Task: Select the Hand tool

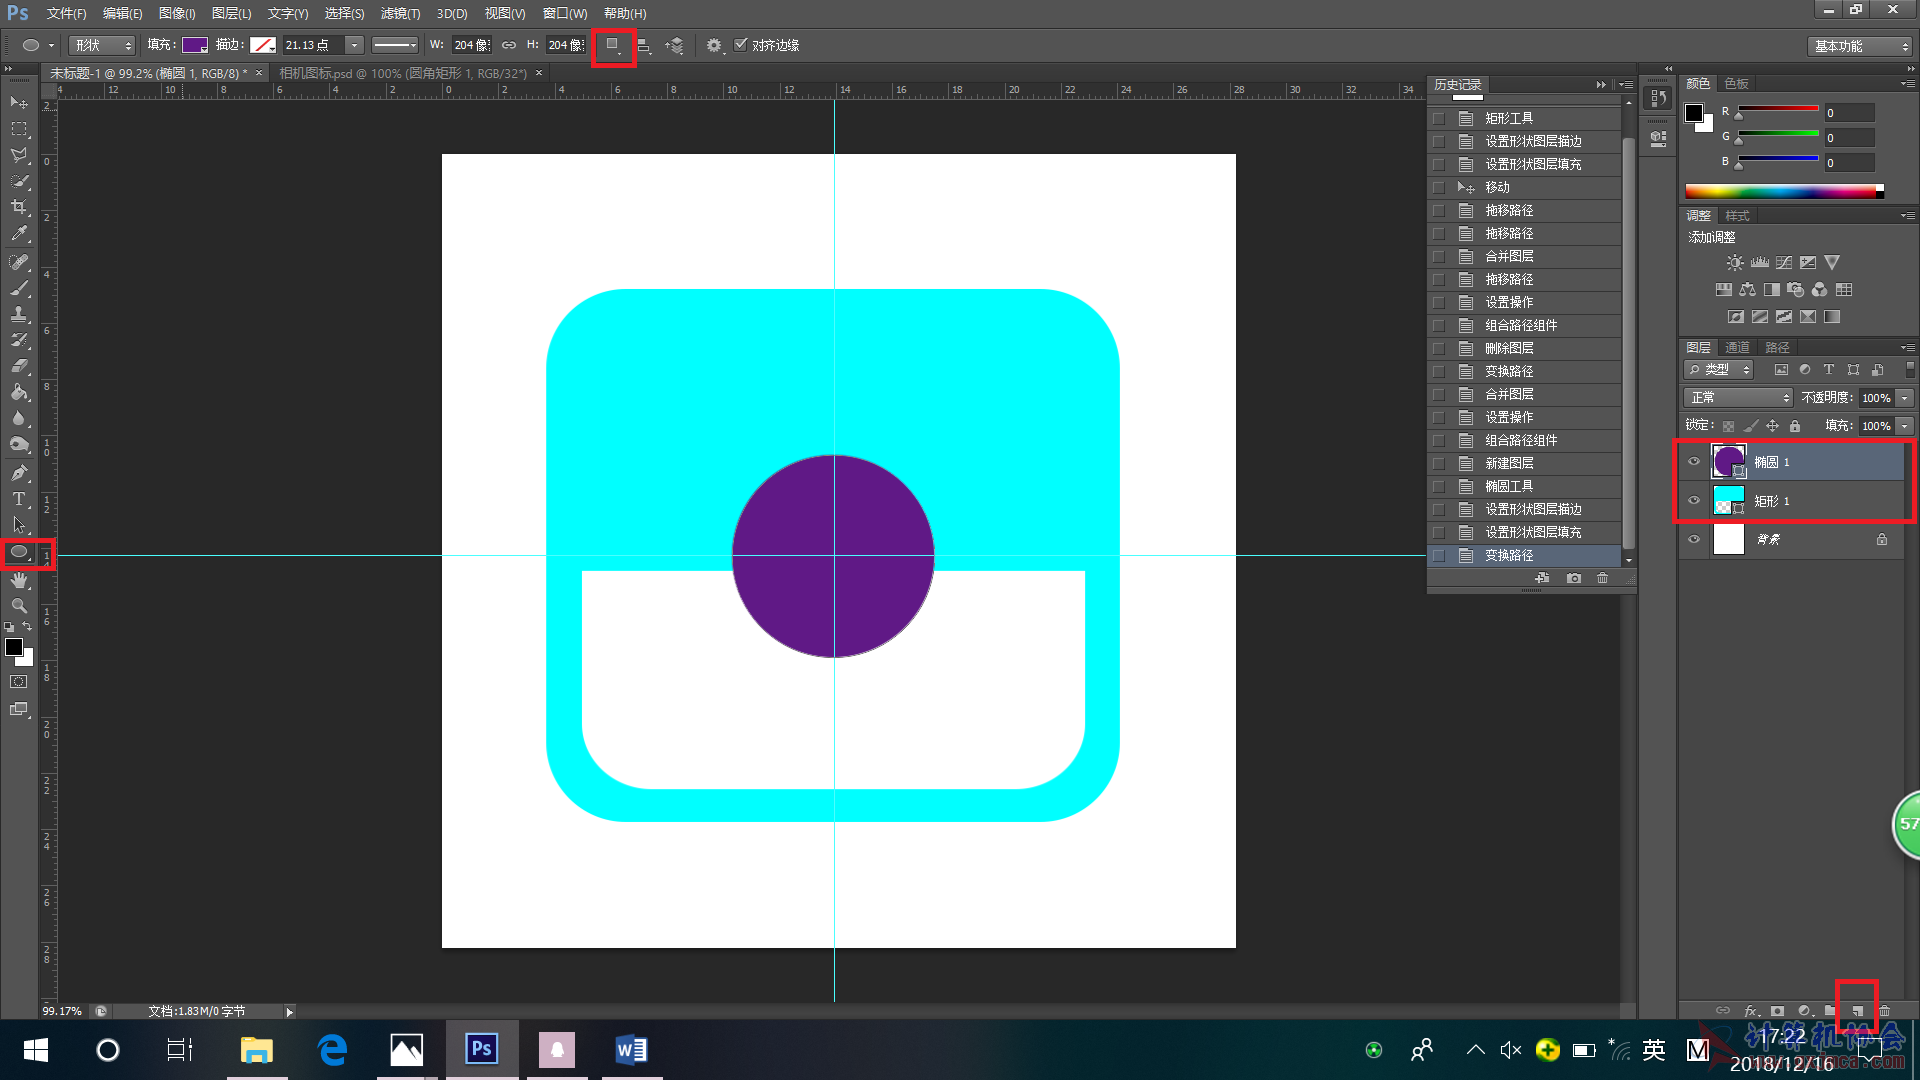Action: [19, 580]
